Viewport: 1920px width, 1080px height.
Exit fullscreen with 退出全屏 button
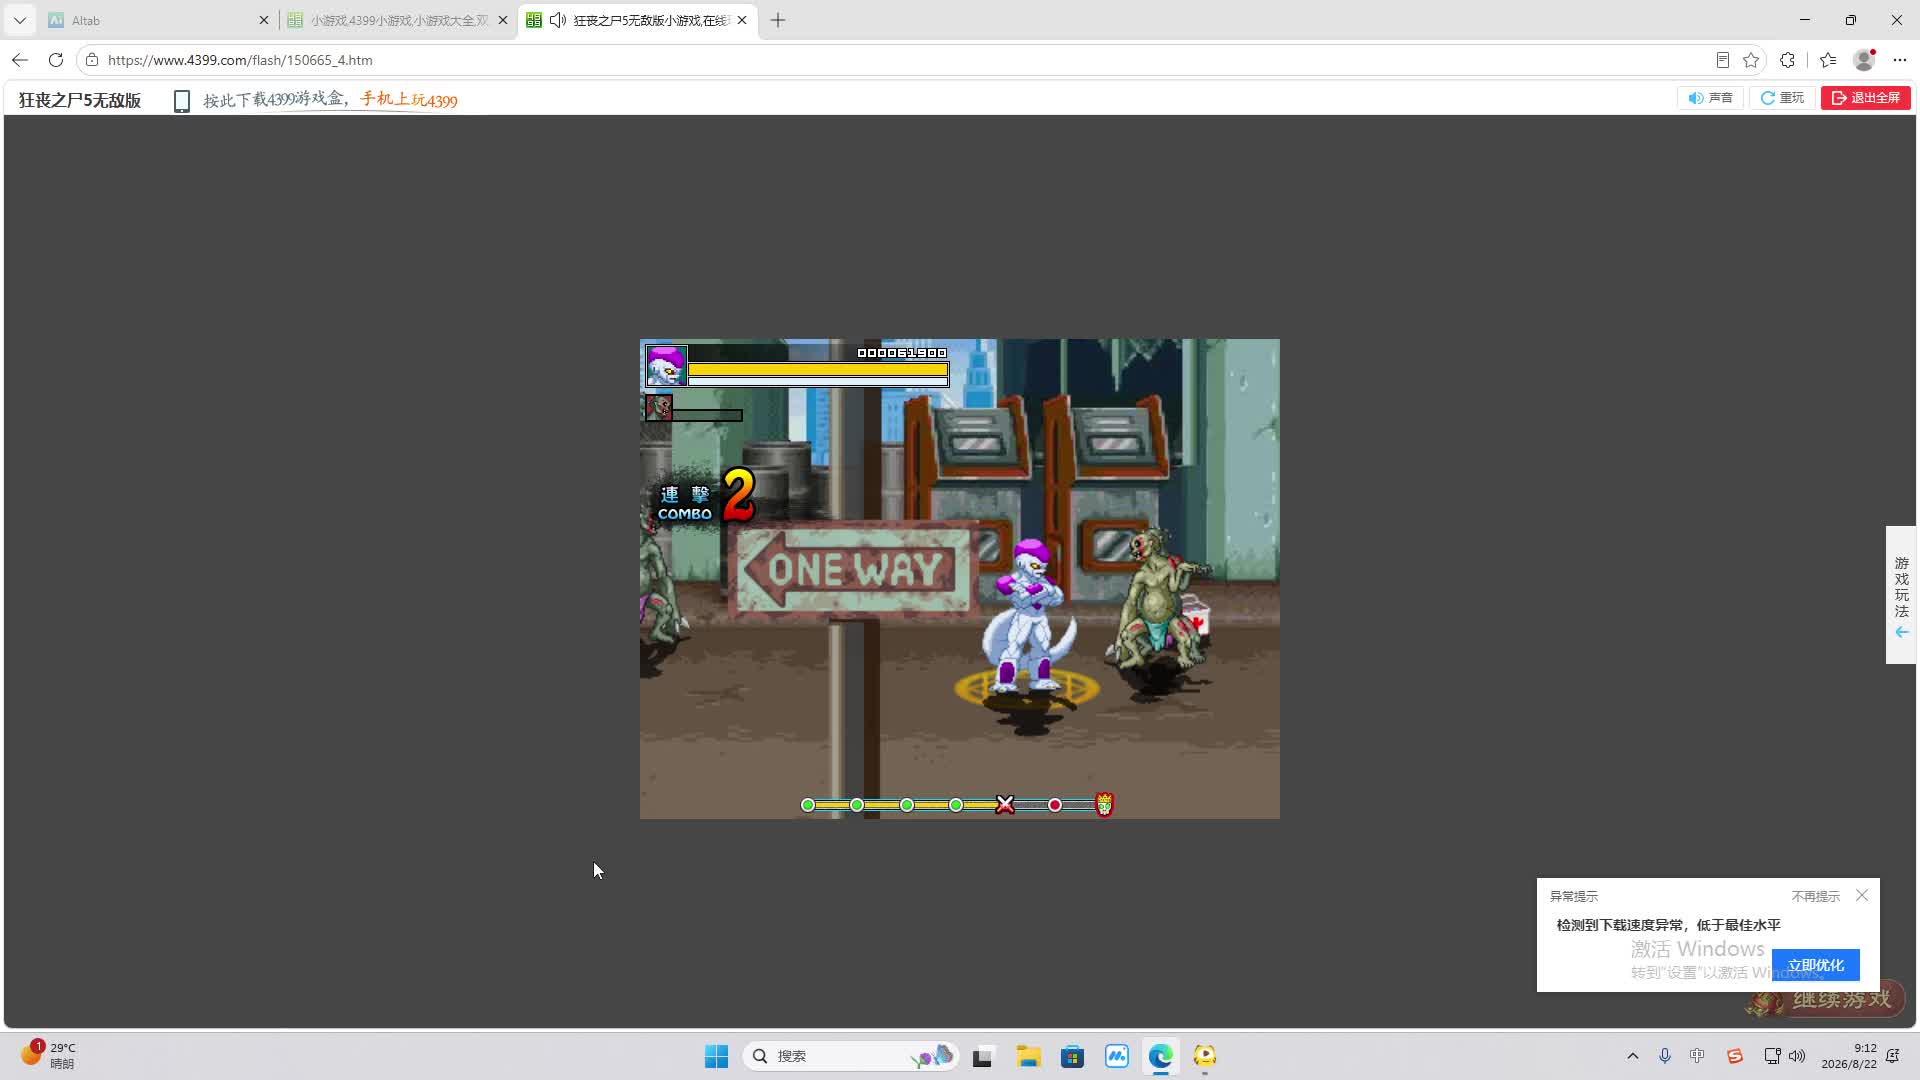[1866, 98]
